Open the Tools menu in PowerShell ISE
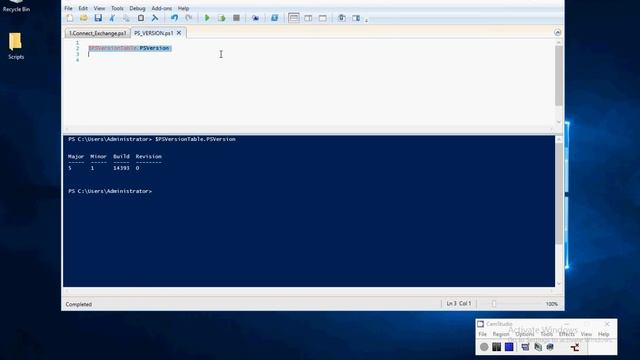The image size is (640, 360). 117,8
